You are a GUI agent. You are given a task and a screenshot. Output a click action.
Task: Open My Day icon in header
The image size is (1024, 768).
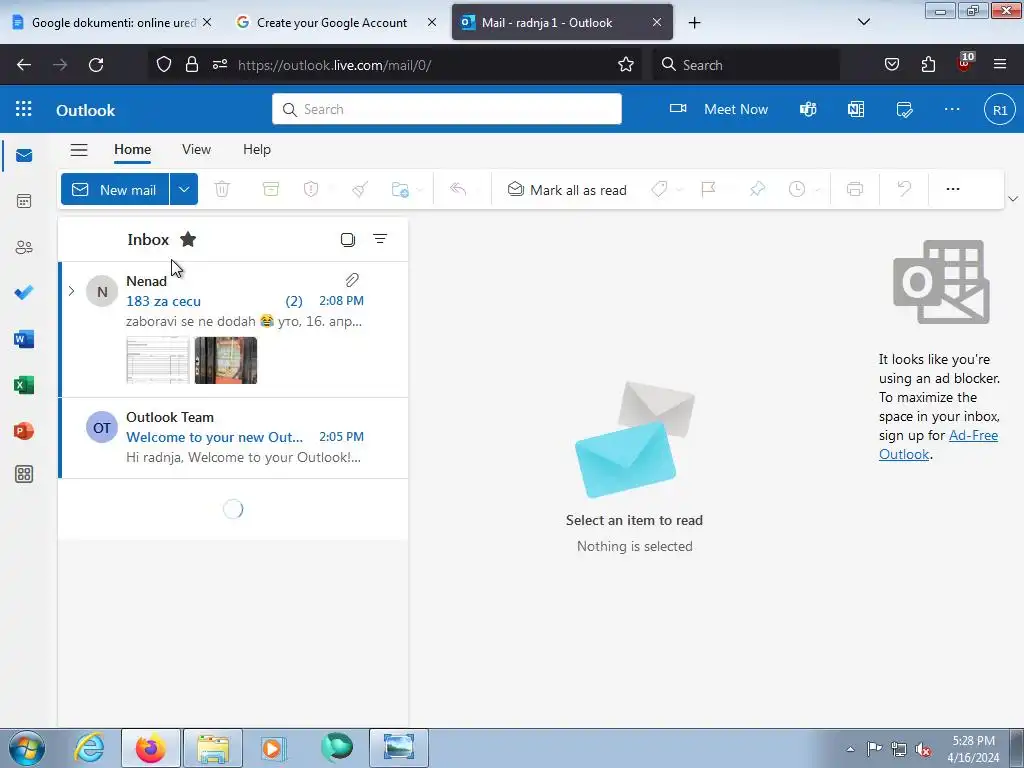coord(904,109)
